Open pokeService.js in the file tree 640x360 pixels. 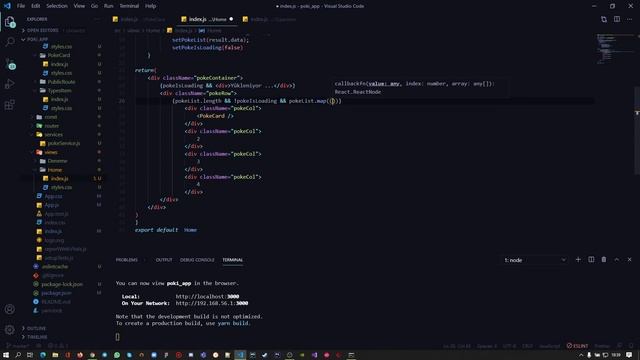coord(63,143)
